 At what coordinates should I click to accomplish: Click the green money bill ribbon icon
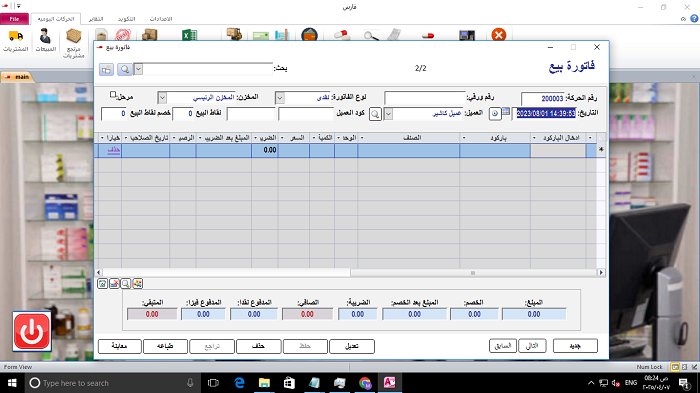[x=261, y=36]
